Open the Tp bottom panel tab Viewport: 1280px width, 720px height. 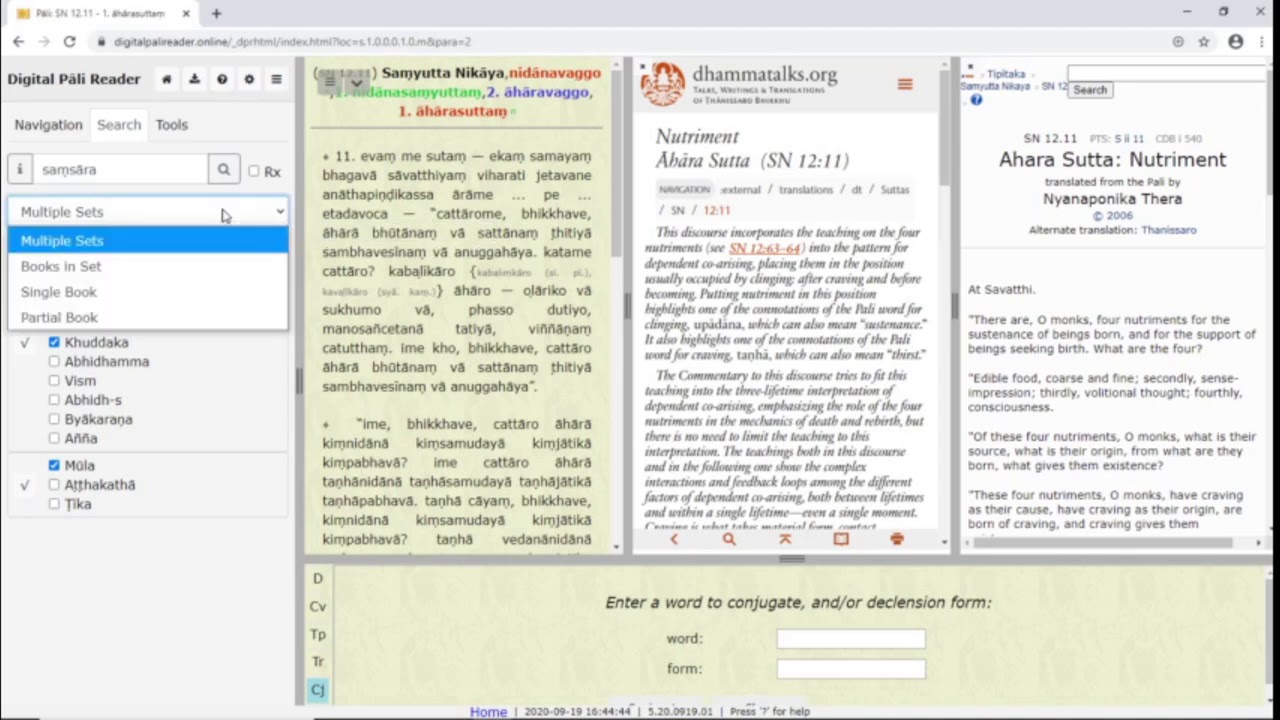click(x=318, y=635)
